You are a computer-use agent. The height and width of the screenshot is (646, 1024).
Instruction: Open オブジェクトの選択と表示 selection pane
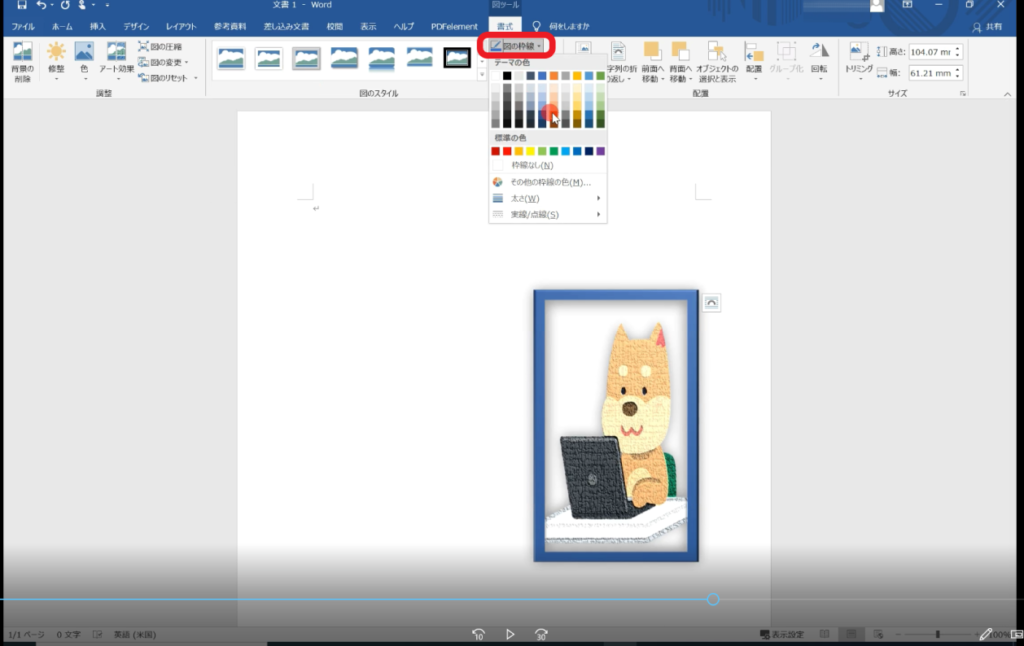click(x=716, y=52)
